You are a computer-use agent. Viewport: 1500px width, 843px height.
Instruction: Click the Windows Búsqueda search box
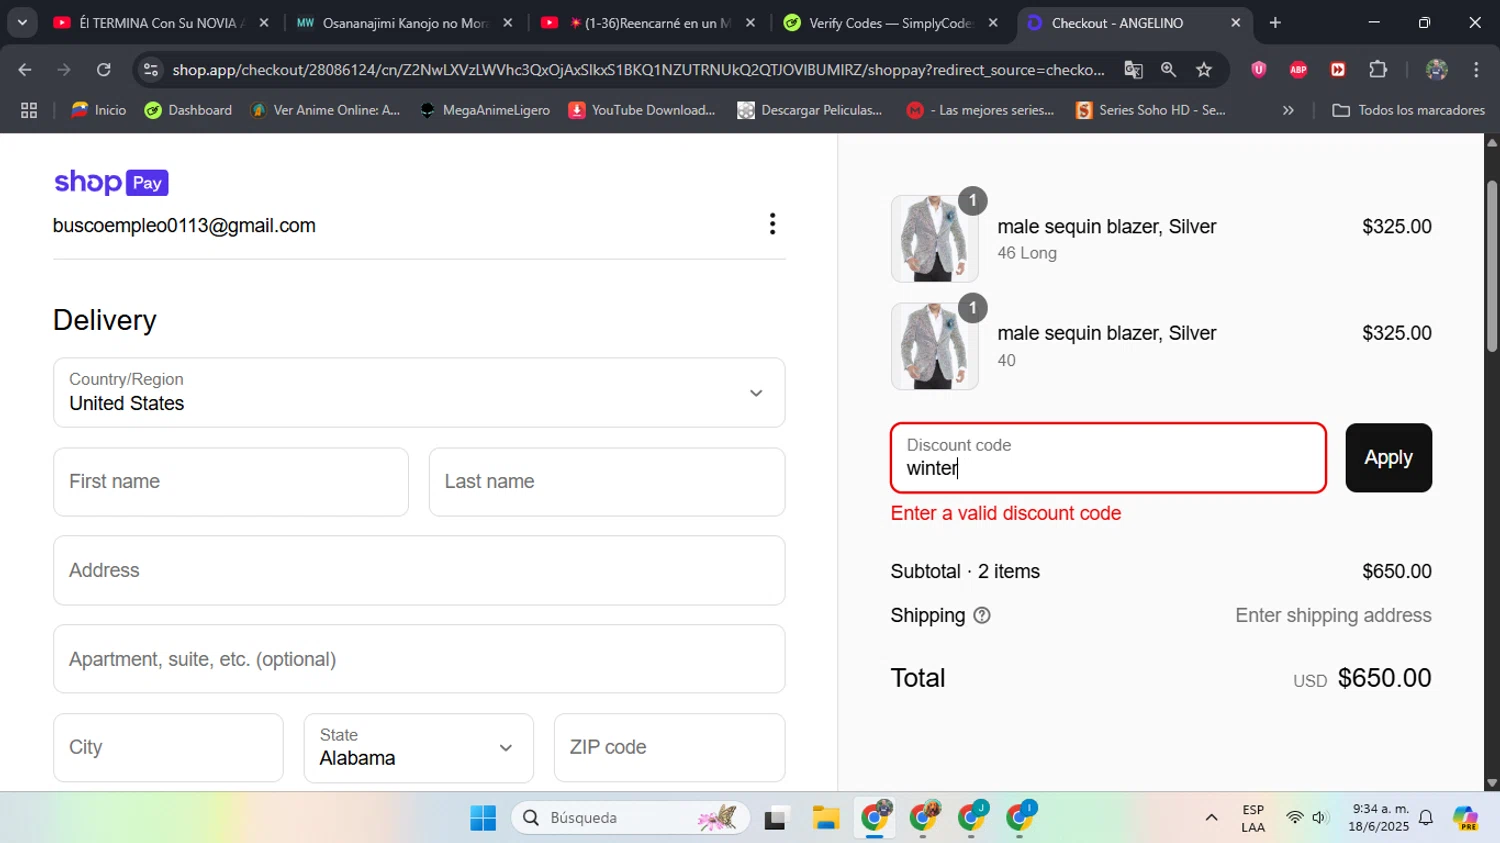click(x=630, y=818)
